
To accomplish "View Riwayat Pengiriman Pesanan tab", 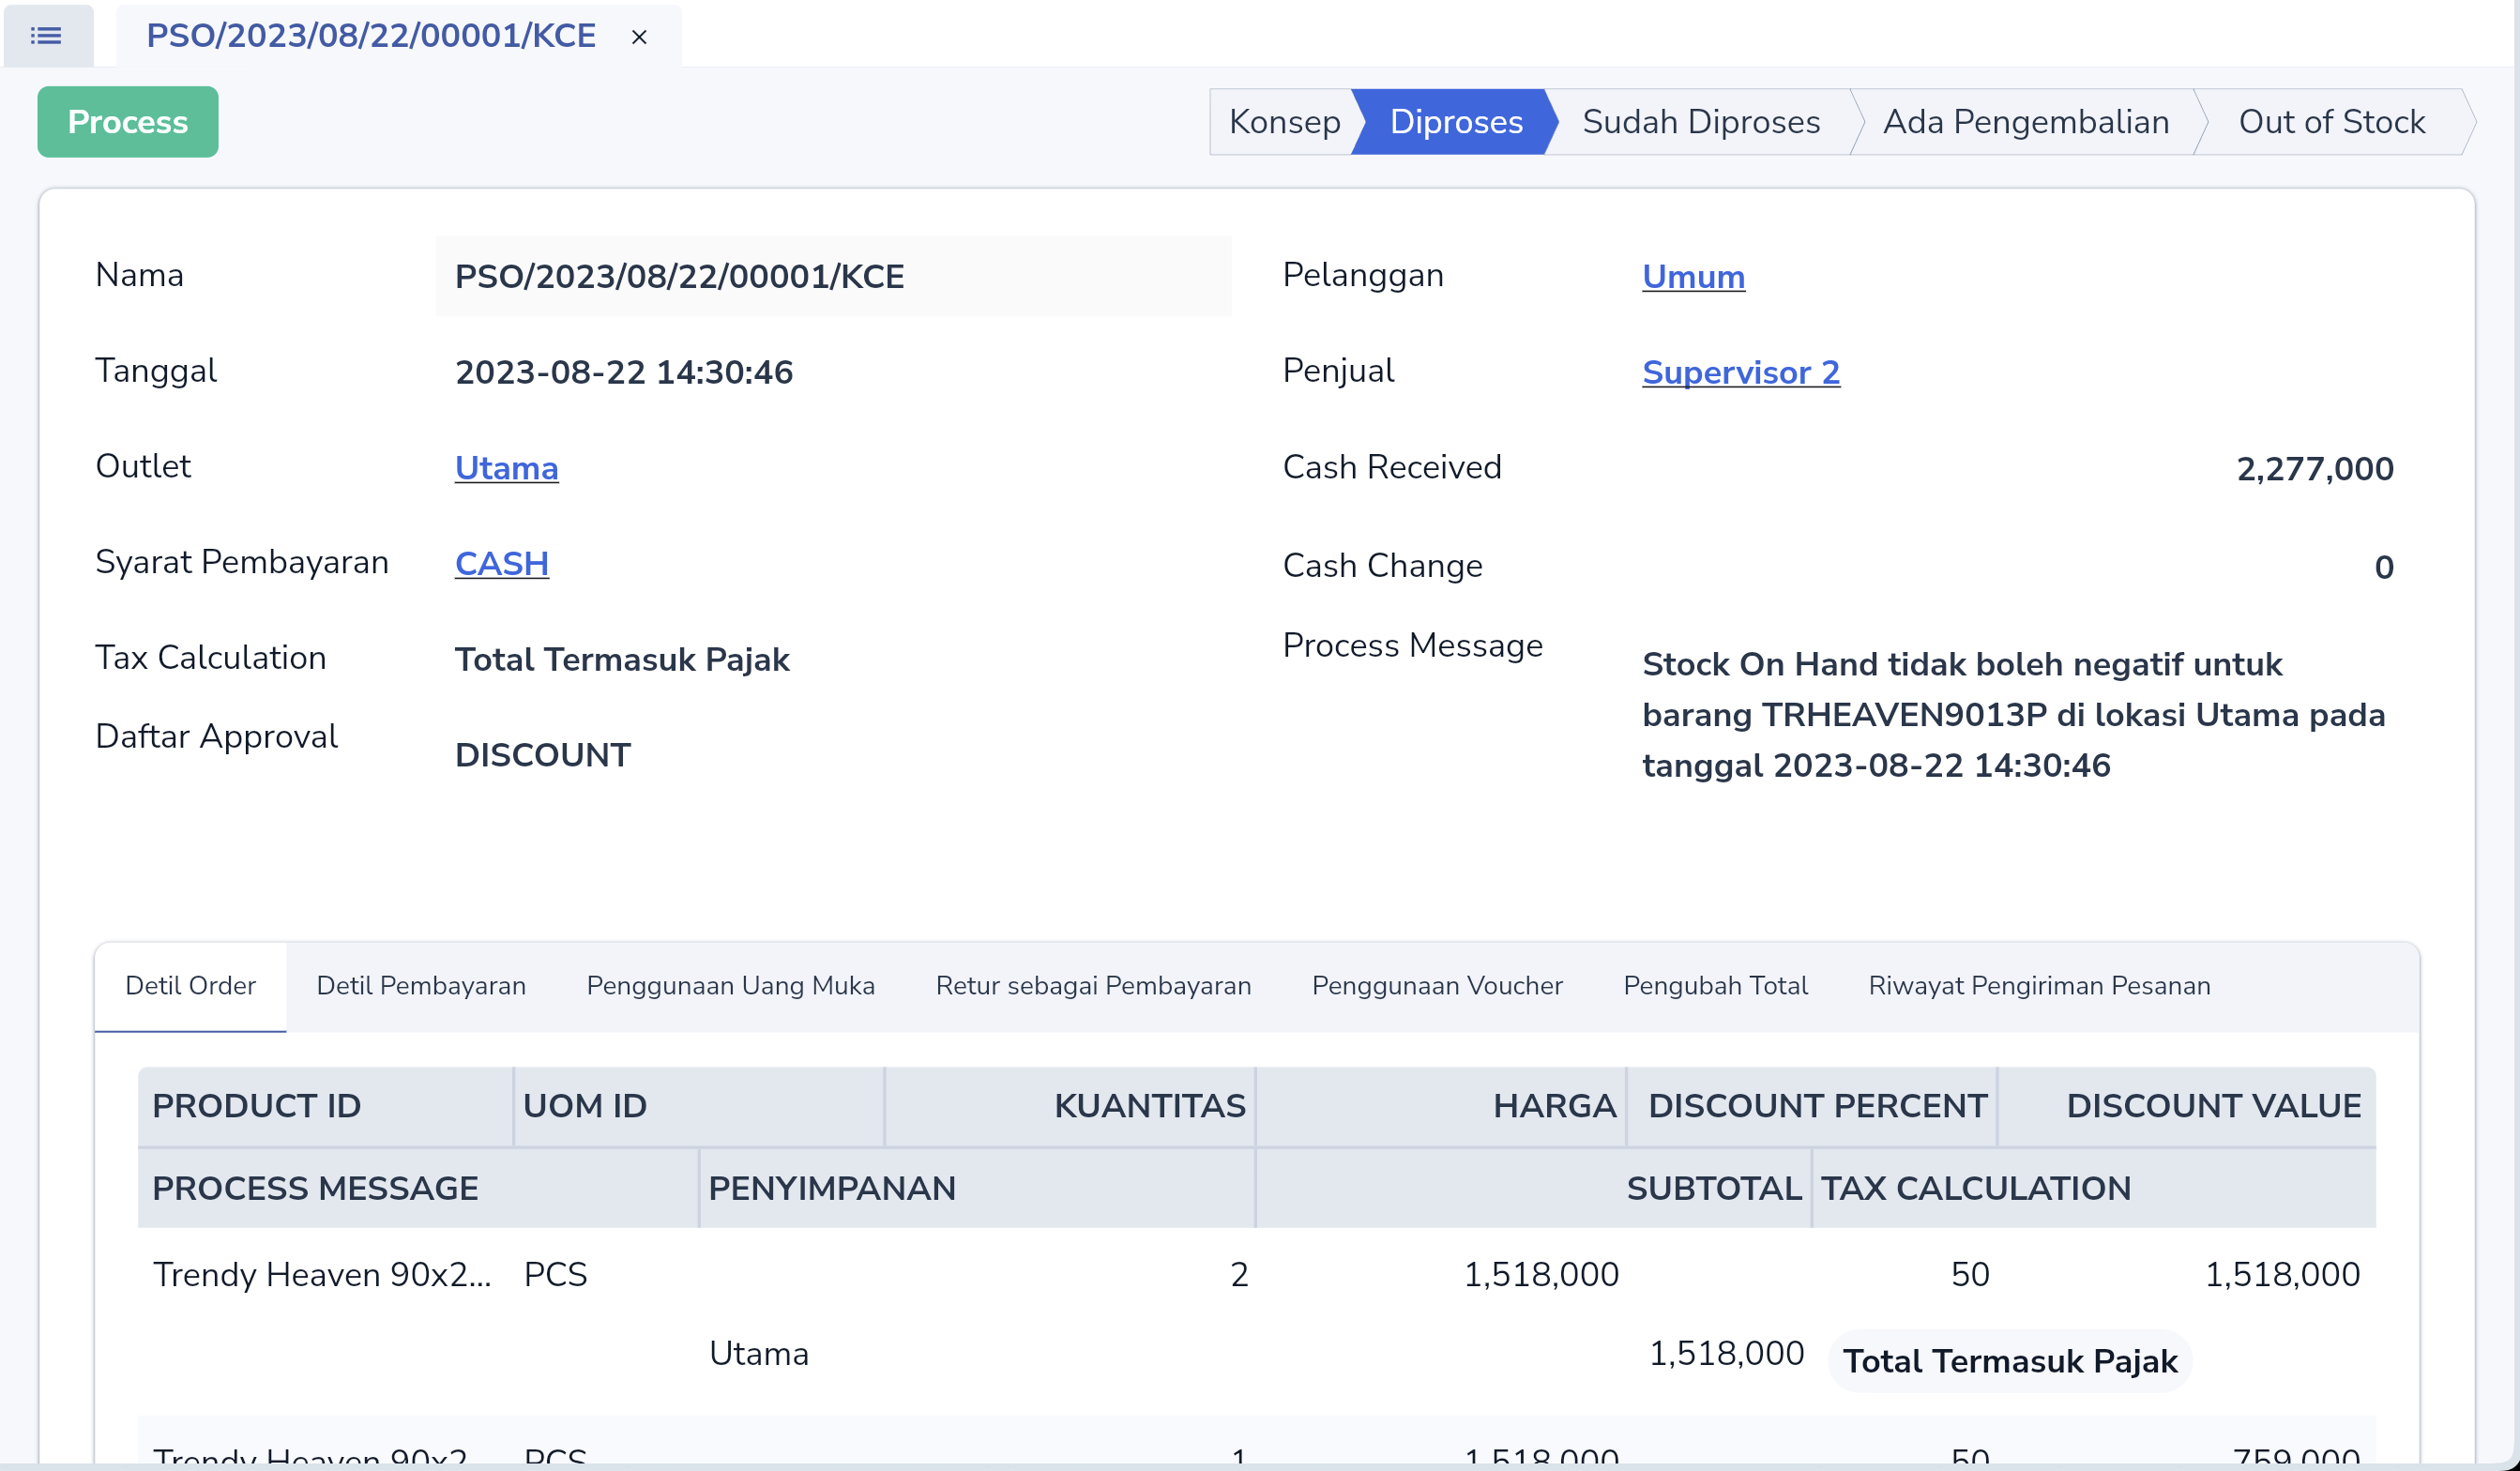I will tap(2038, 986).
